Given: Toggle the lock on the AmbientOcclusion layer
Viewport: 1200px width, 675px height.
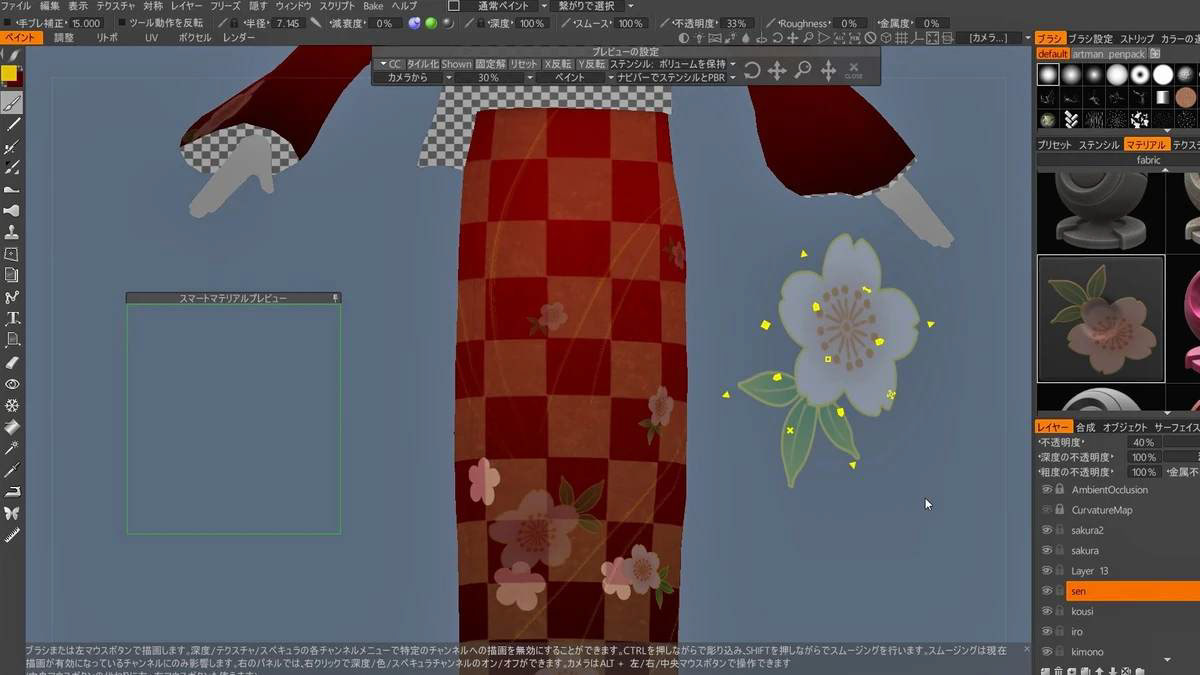Looking at the screenshot, I should point(1060,490).
